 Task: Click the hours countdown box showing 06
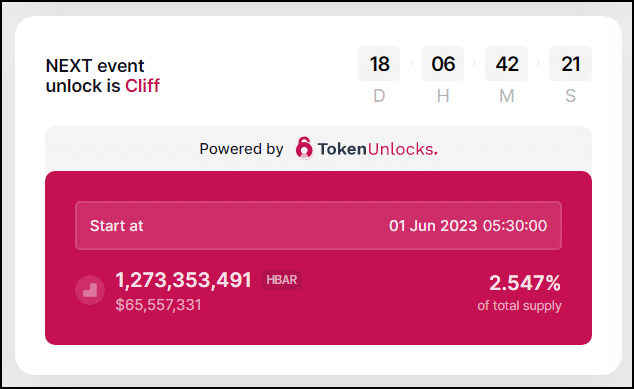[443, 63]
